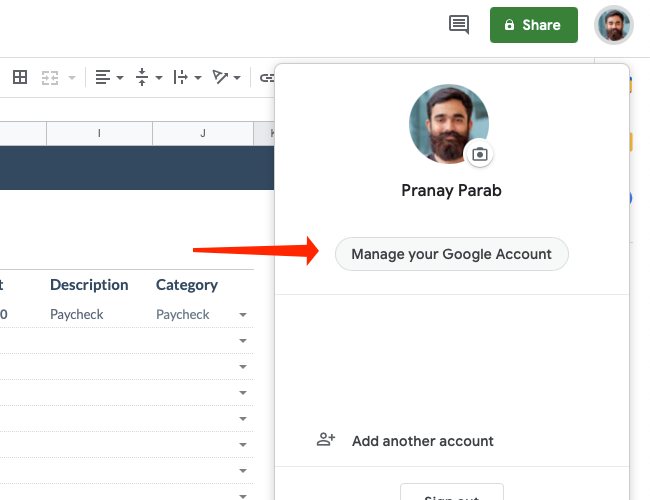This screenshot has height=500, width=650.
Task: Click the borders toolbar icon
Action: 20,77
